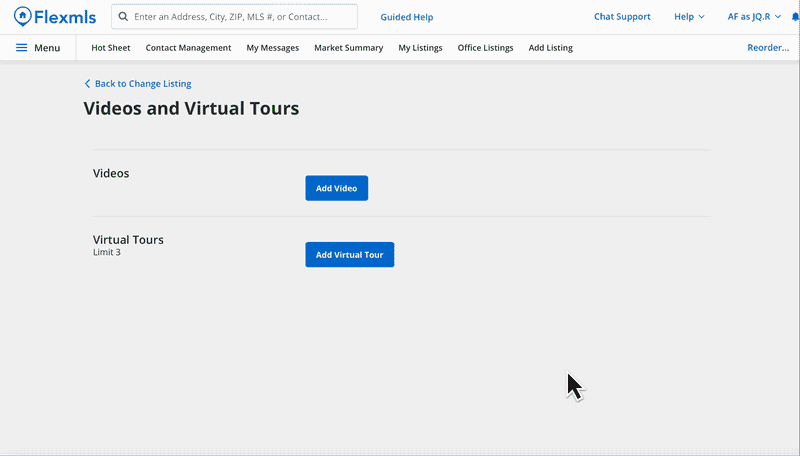Select Add Listing in the navigation bar
The height and width of the screenshot is (456, 800).
pos(550,48)
